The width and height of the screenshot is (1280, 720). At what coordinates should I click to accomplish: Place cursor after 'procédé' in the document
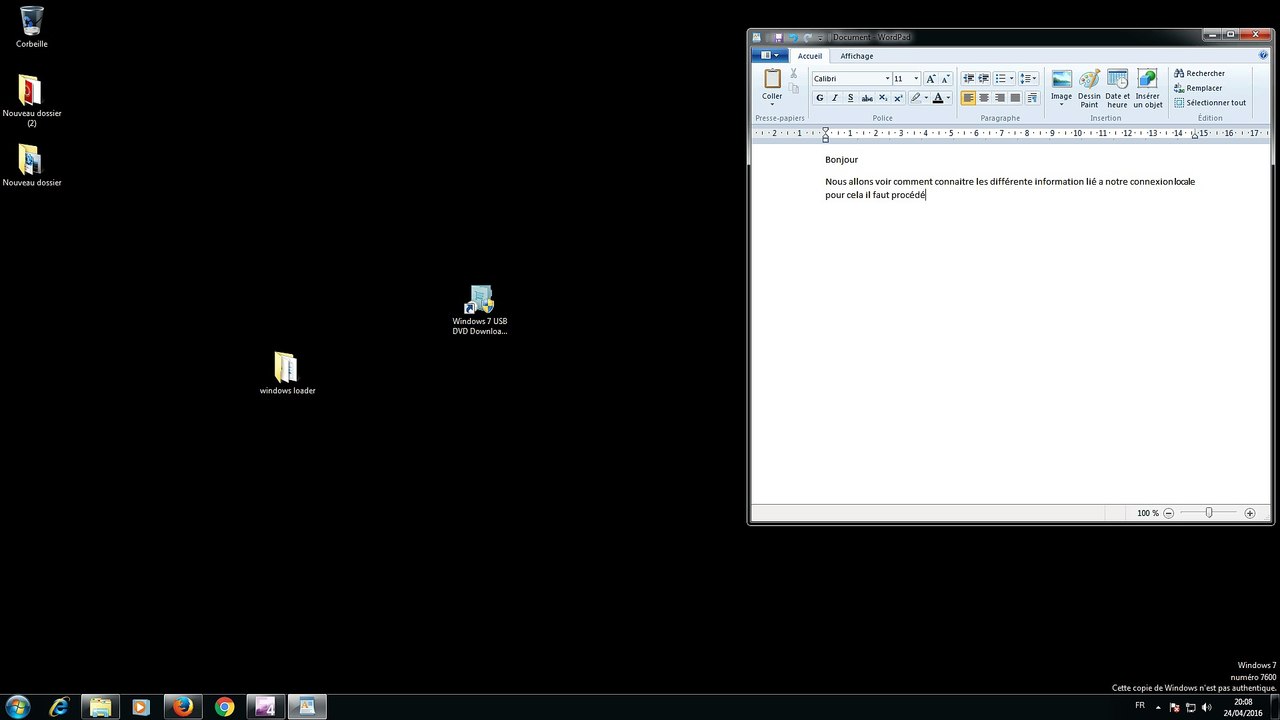coord(927,195)
